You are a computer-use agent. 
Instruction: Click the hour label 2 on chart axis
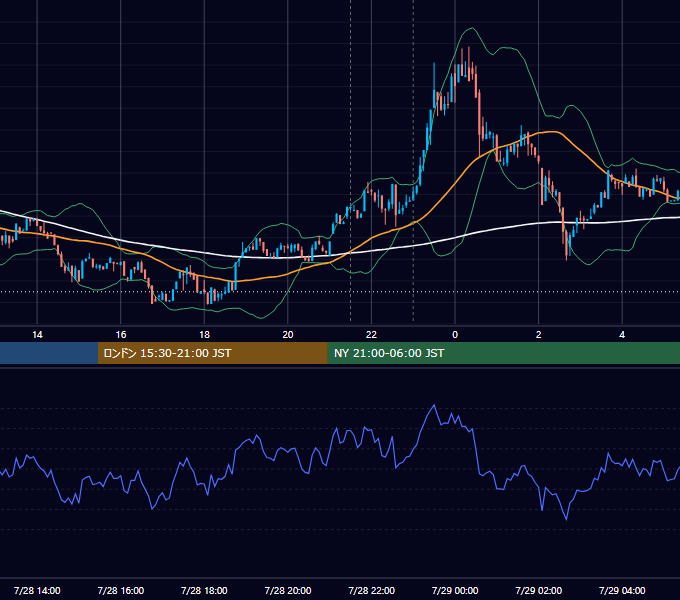[x=539, y=335]
